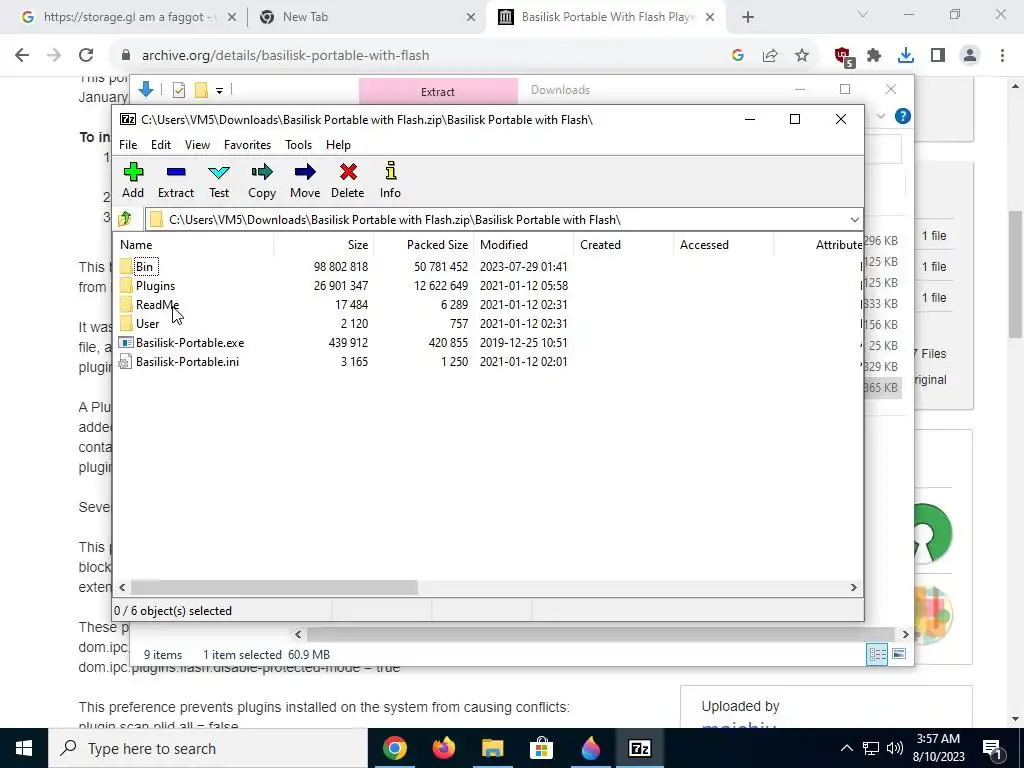This screenshot has height=768, width=1024.
Task: Click the Delete red X icon
Action: (x=347, y=181)
